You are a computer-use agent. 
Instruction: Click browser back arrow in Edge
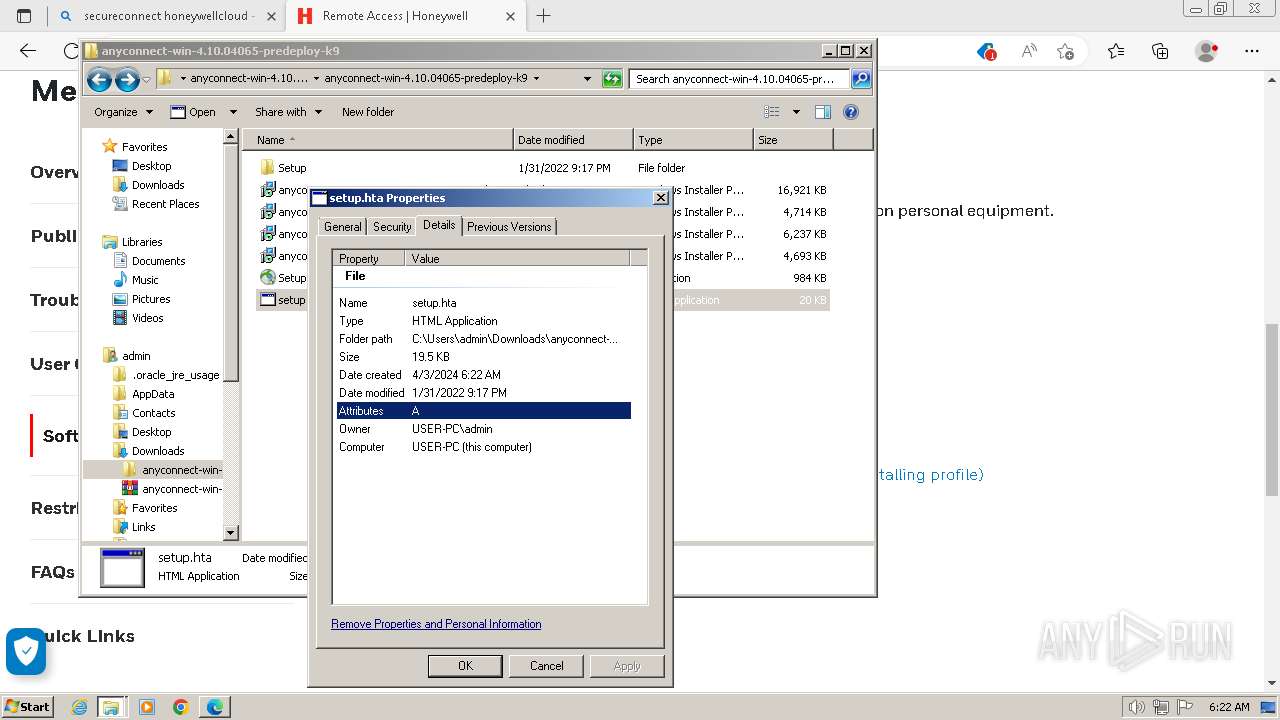click(28, 51)
